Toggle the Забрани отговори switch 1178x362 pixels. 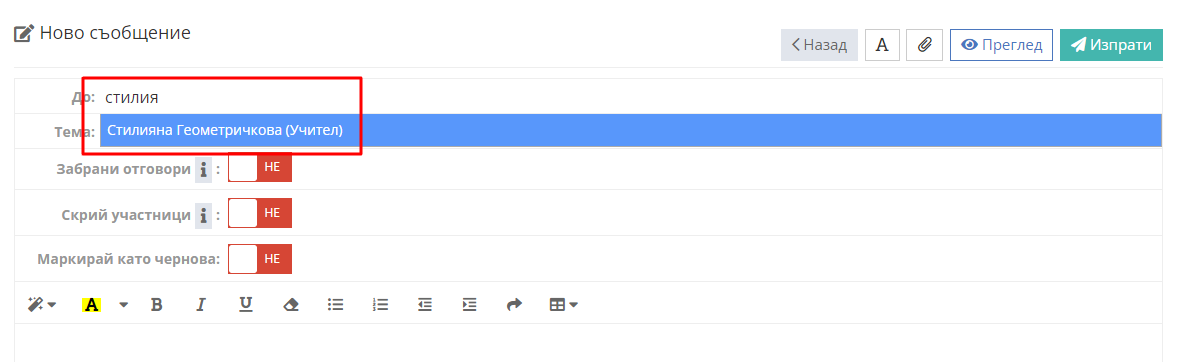pyautogui.click(x=260, y=167)
